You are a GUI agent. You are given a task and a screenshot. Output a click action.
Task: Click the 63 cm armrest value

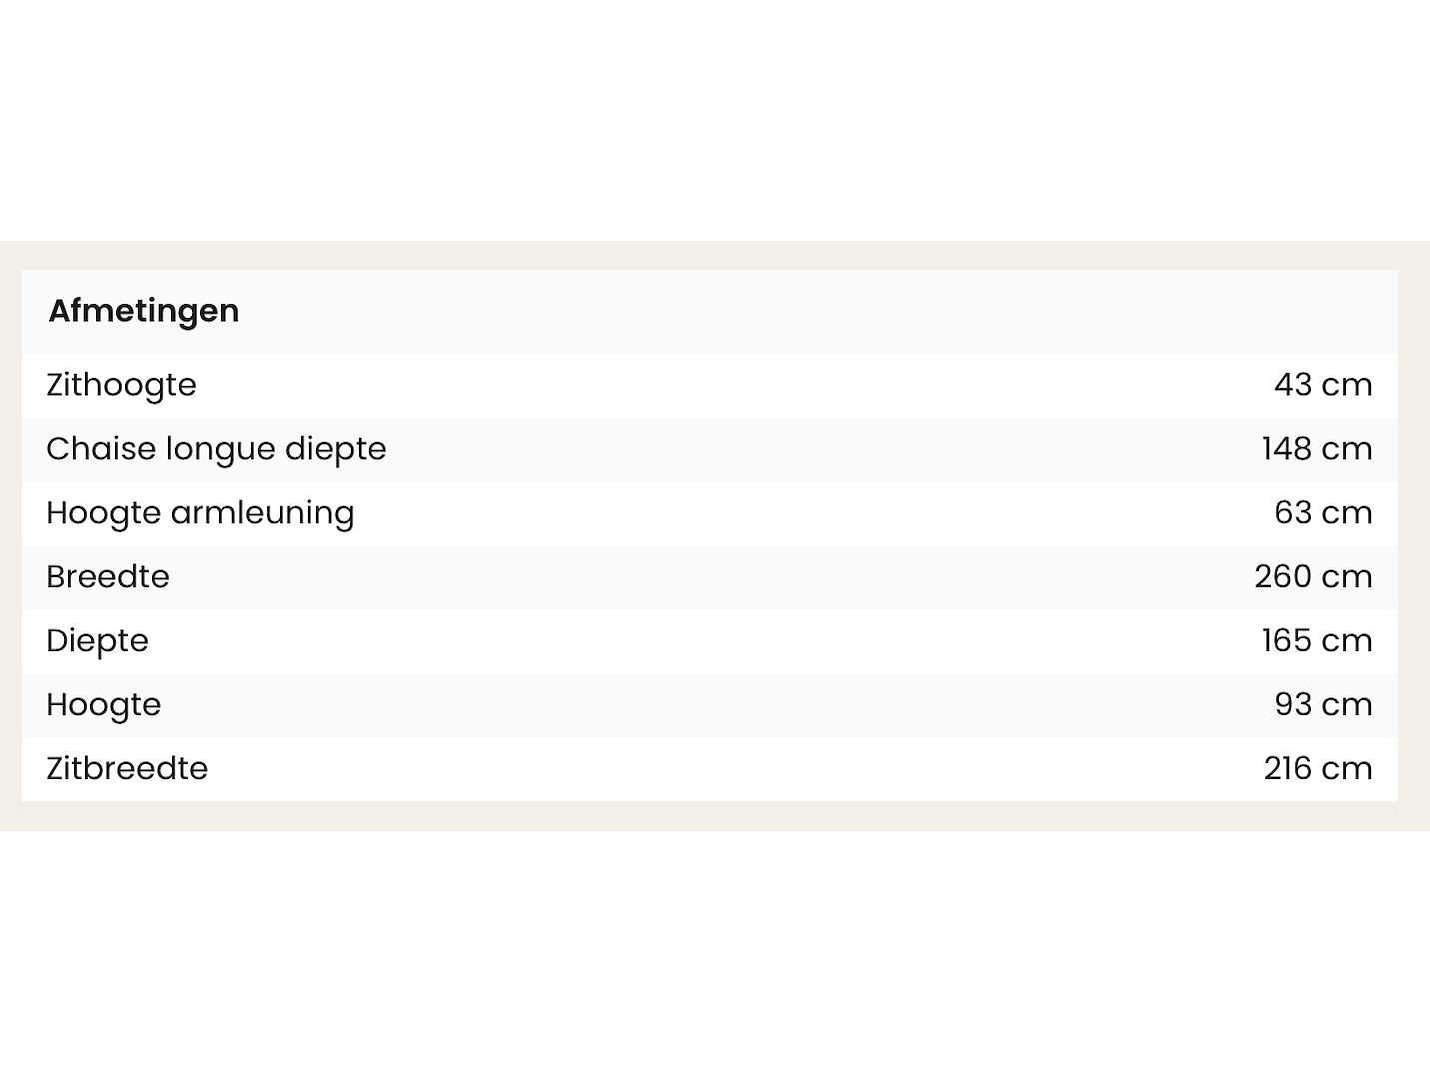coord(1322,513)
